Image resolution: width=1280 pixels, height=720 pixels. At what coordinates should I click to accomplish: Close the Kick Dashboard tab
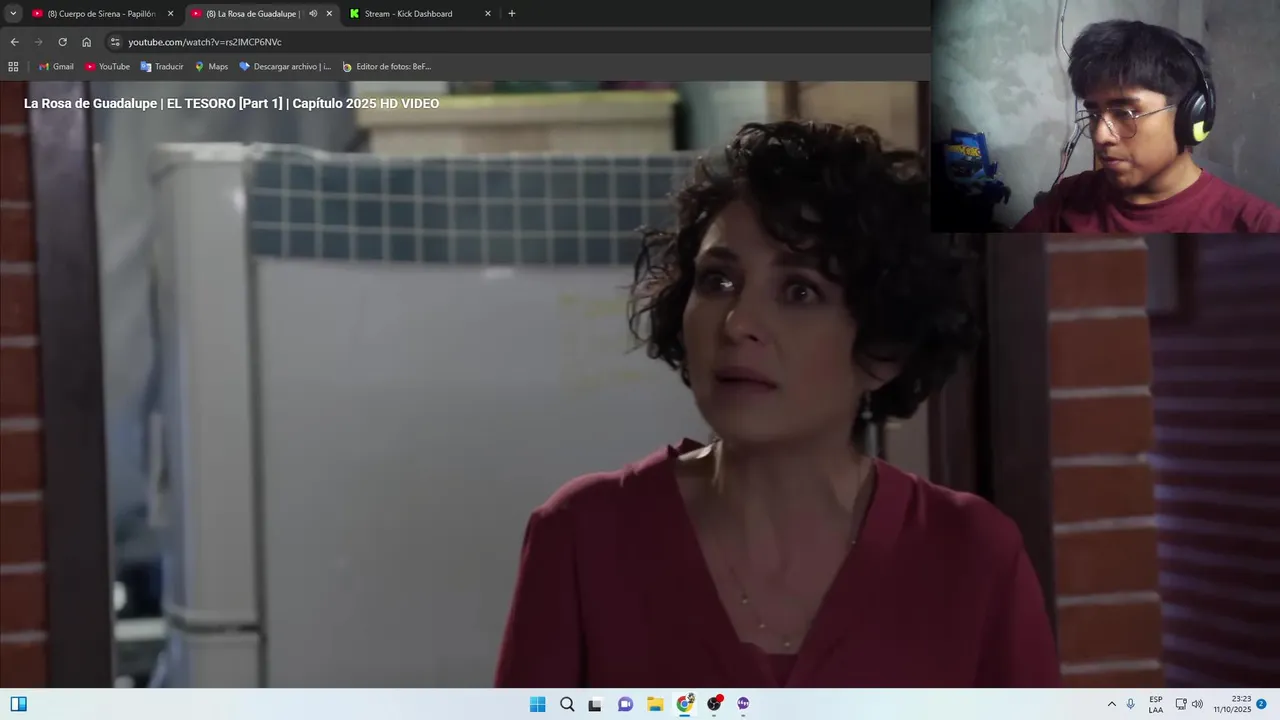[x=488, y=14]
